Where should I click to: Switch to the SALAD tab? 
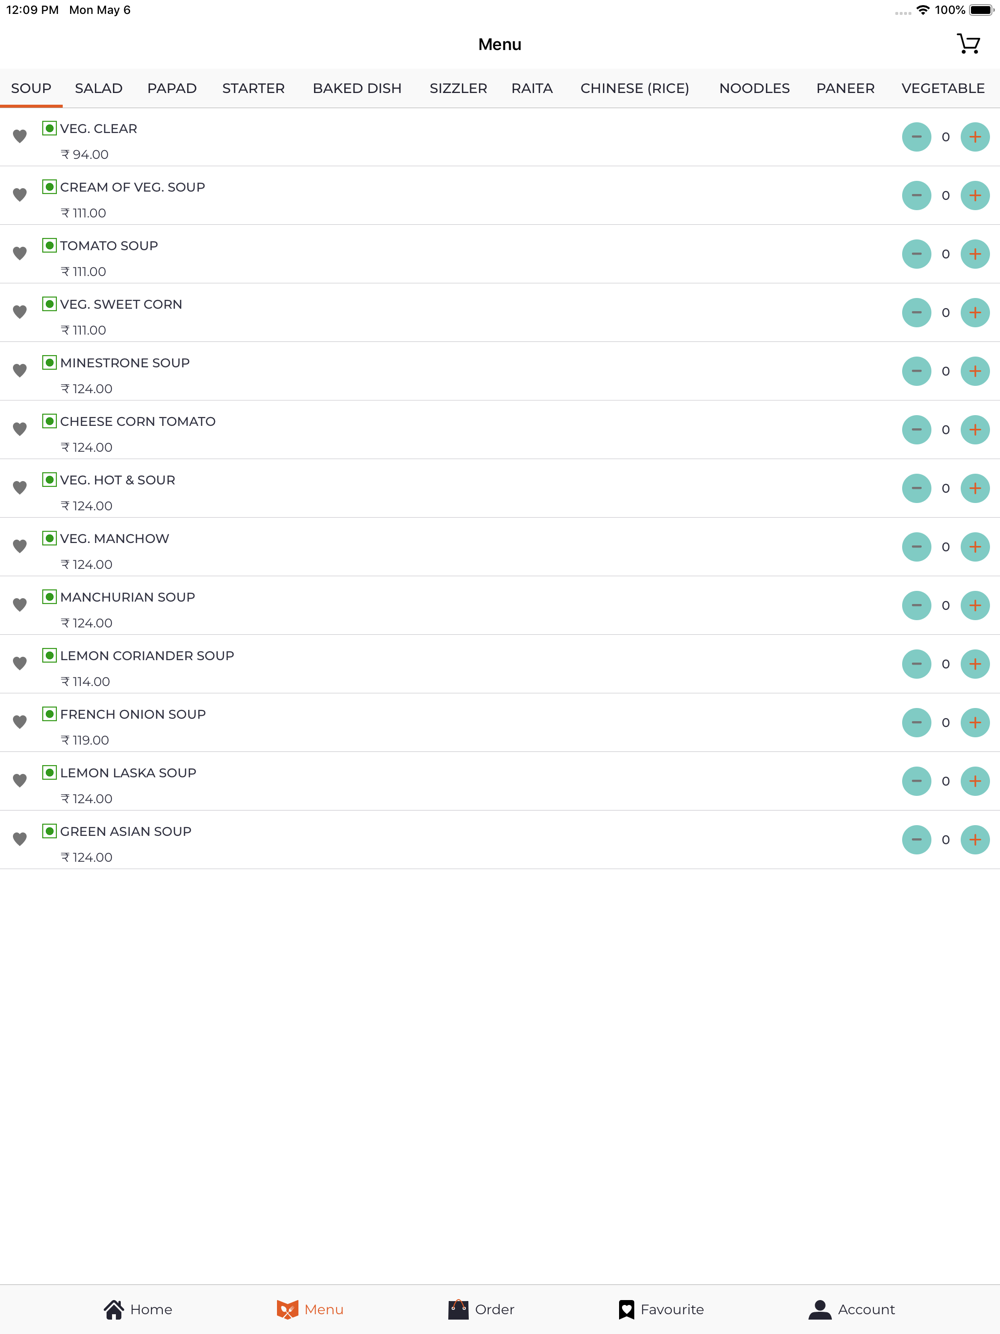point(99,88)
